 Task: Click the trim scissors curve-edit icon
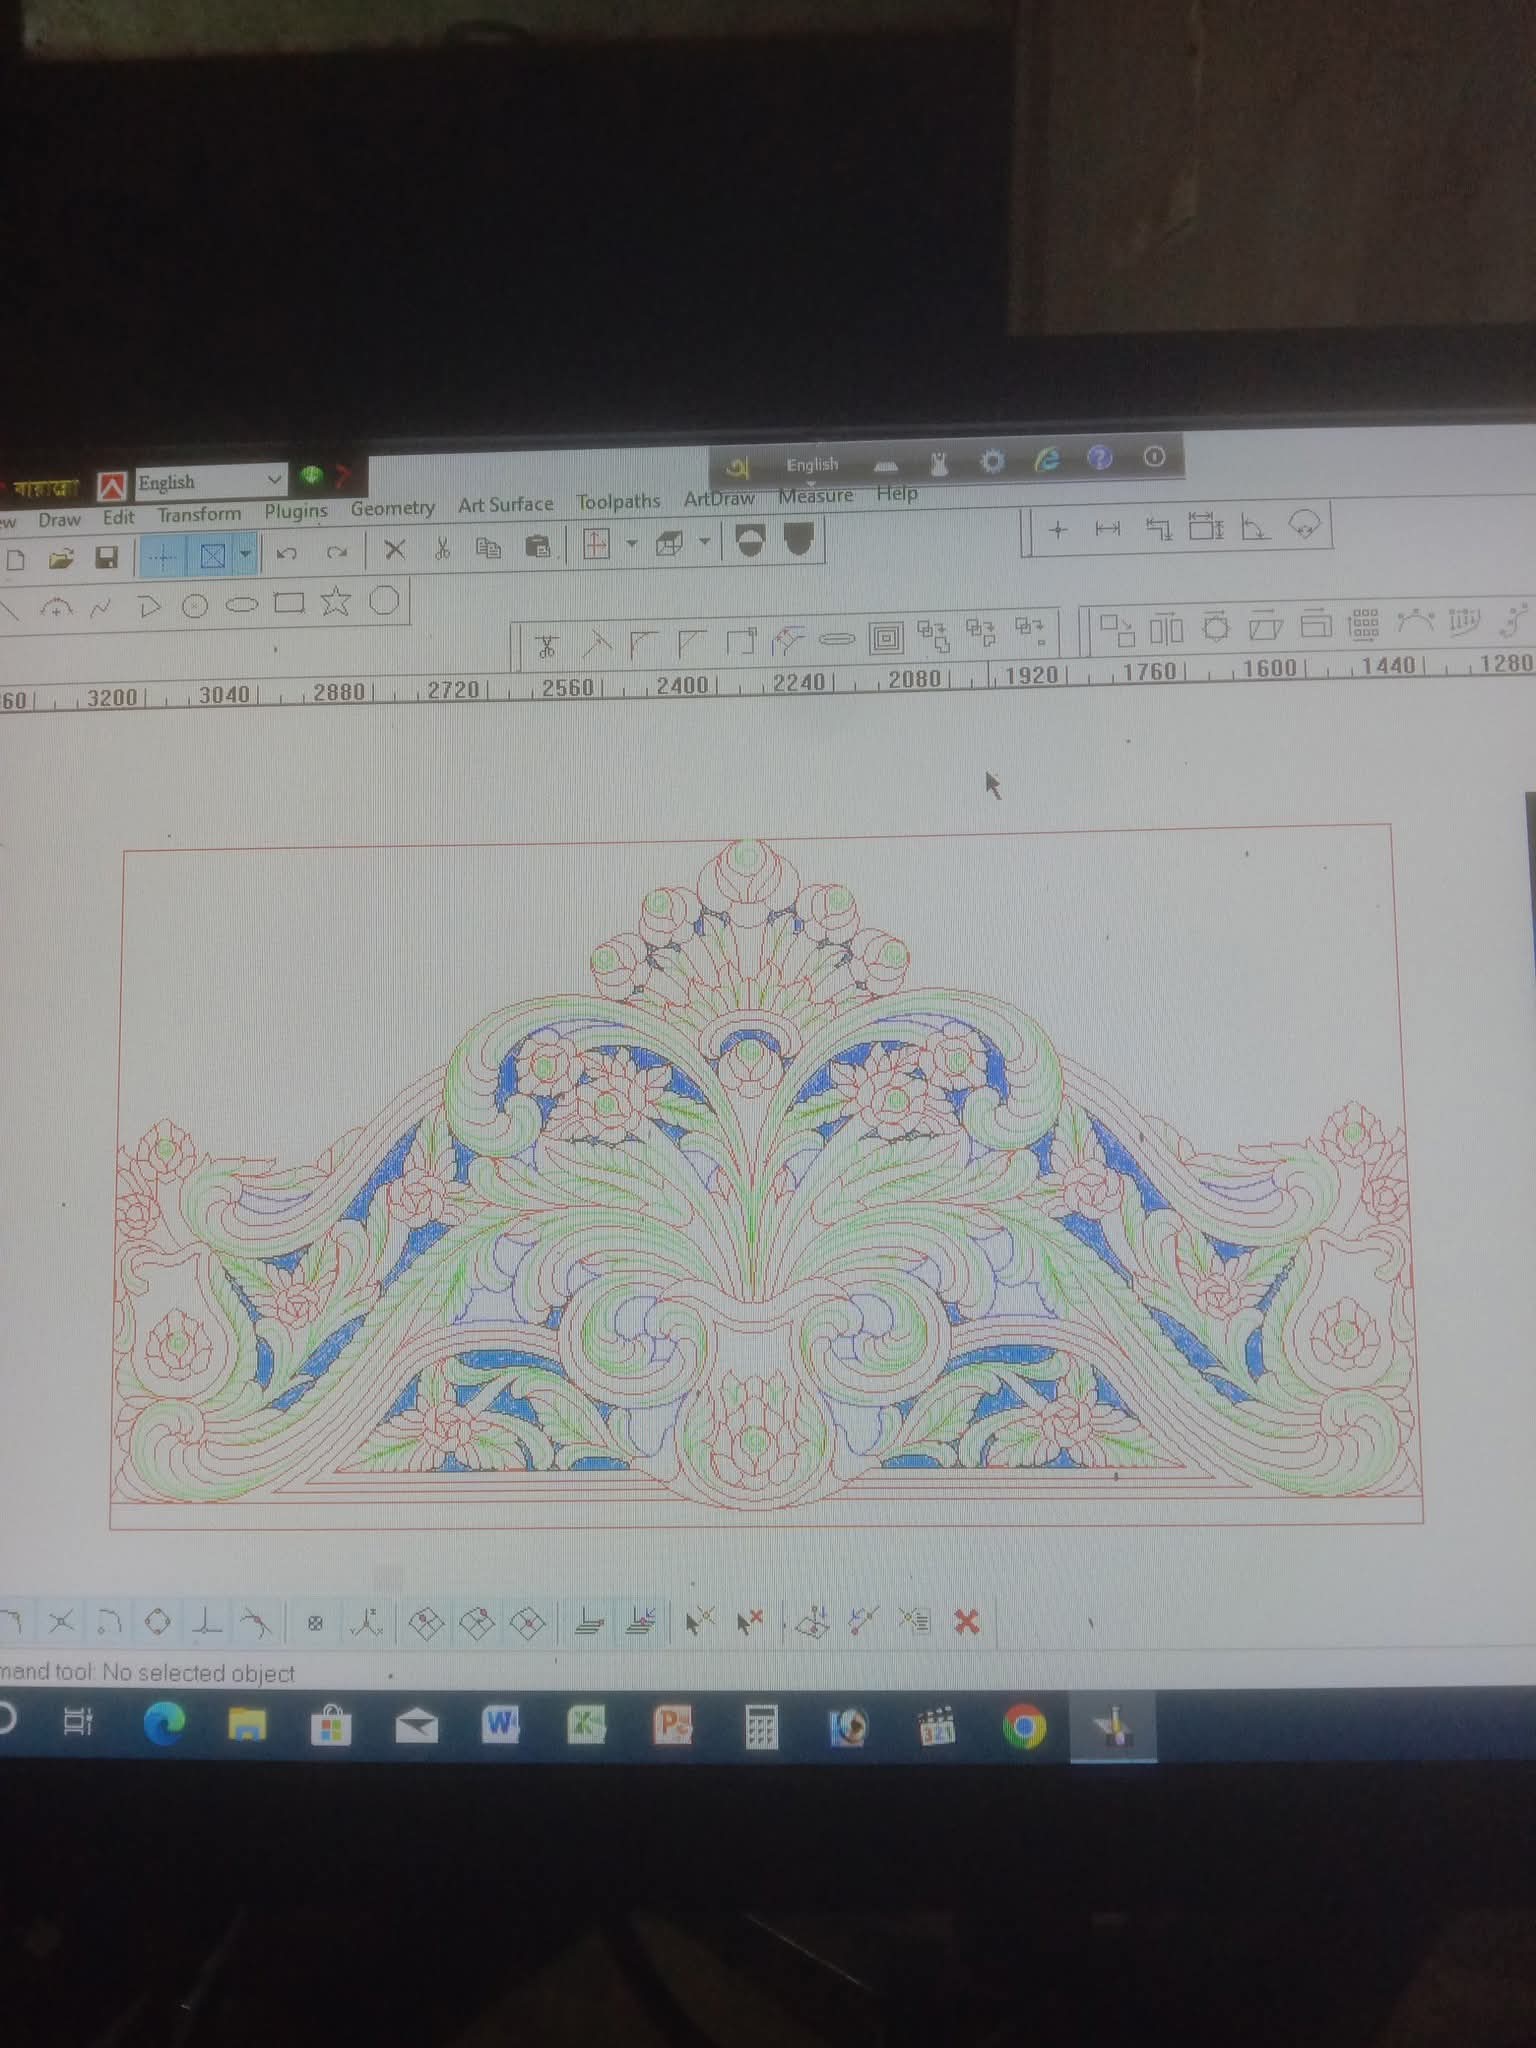tap(546, 647)
